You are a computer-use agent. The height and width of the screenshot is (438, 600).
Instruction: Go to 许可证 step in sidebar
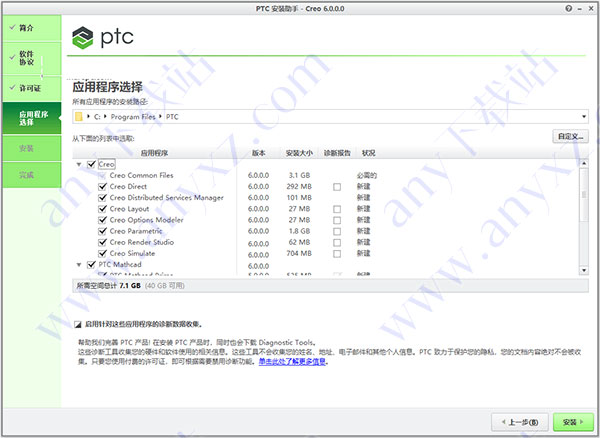(x=32, y=88)
